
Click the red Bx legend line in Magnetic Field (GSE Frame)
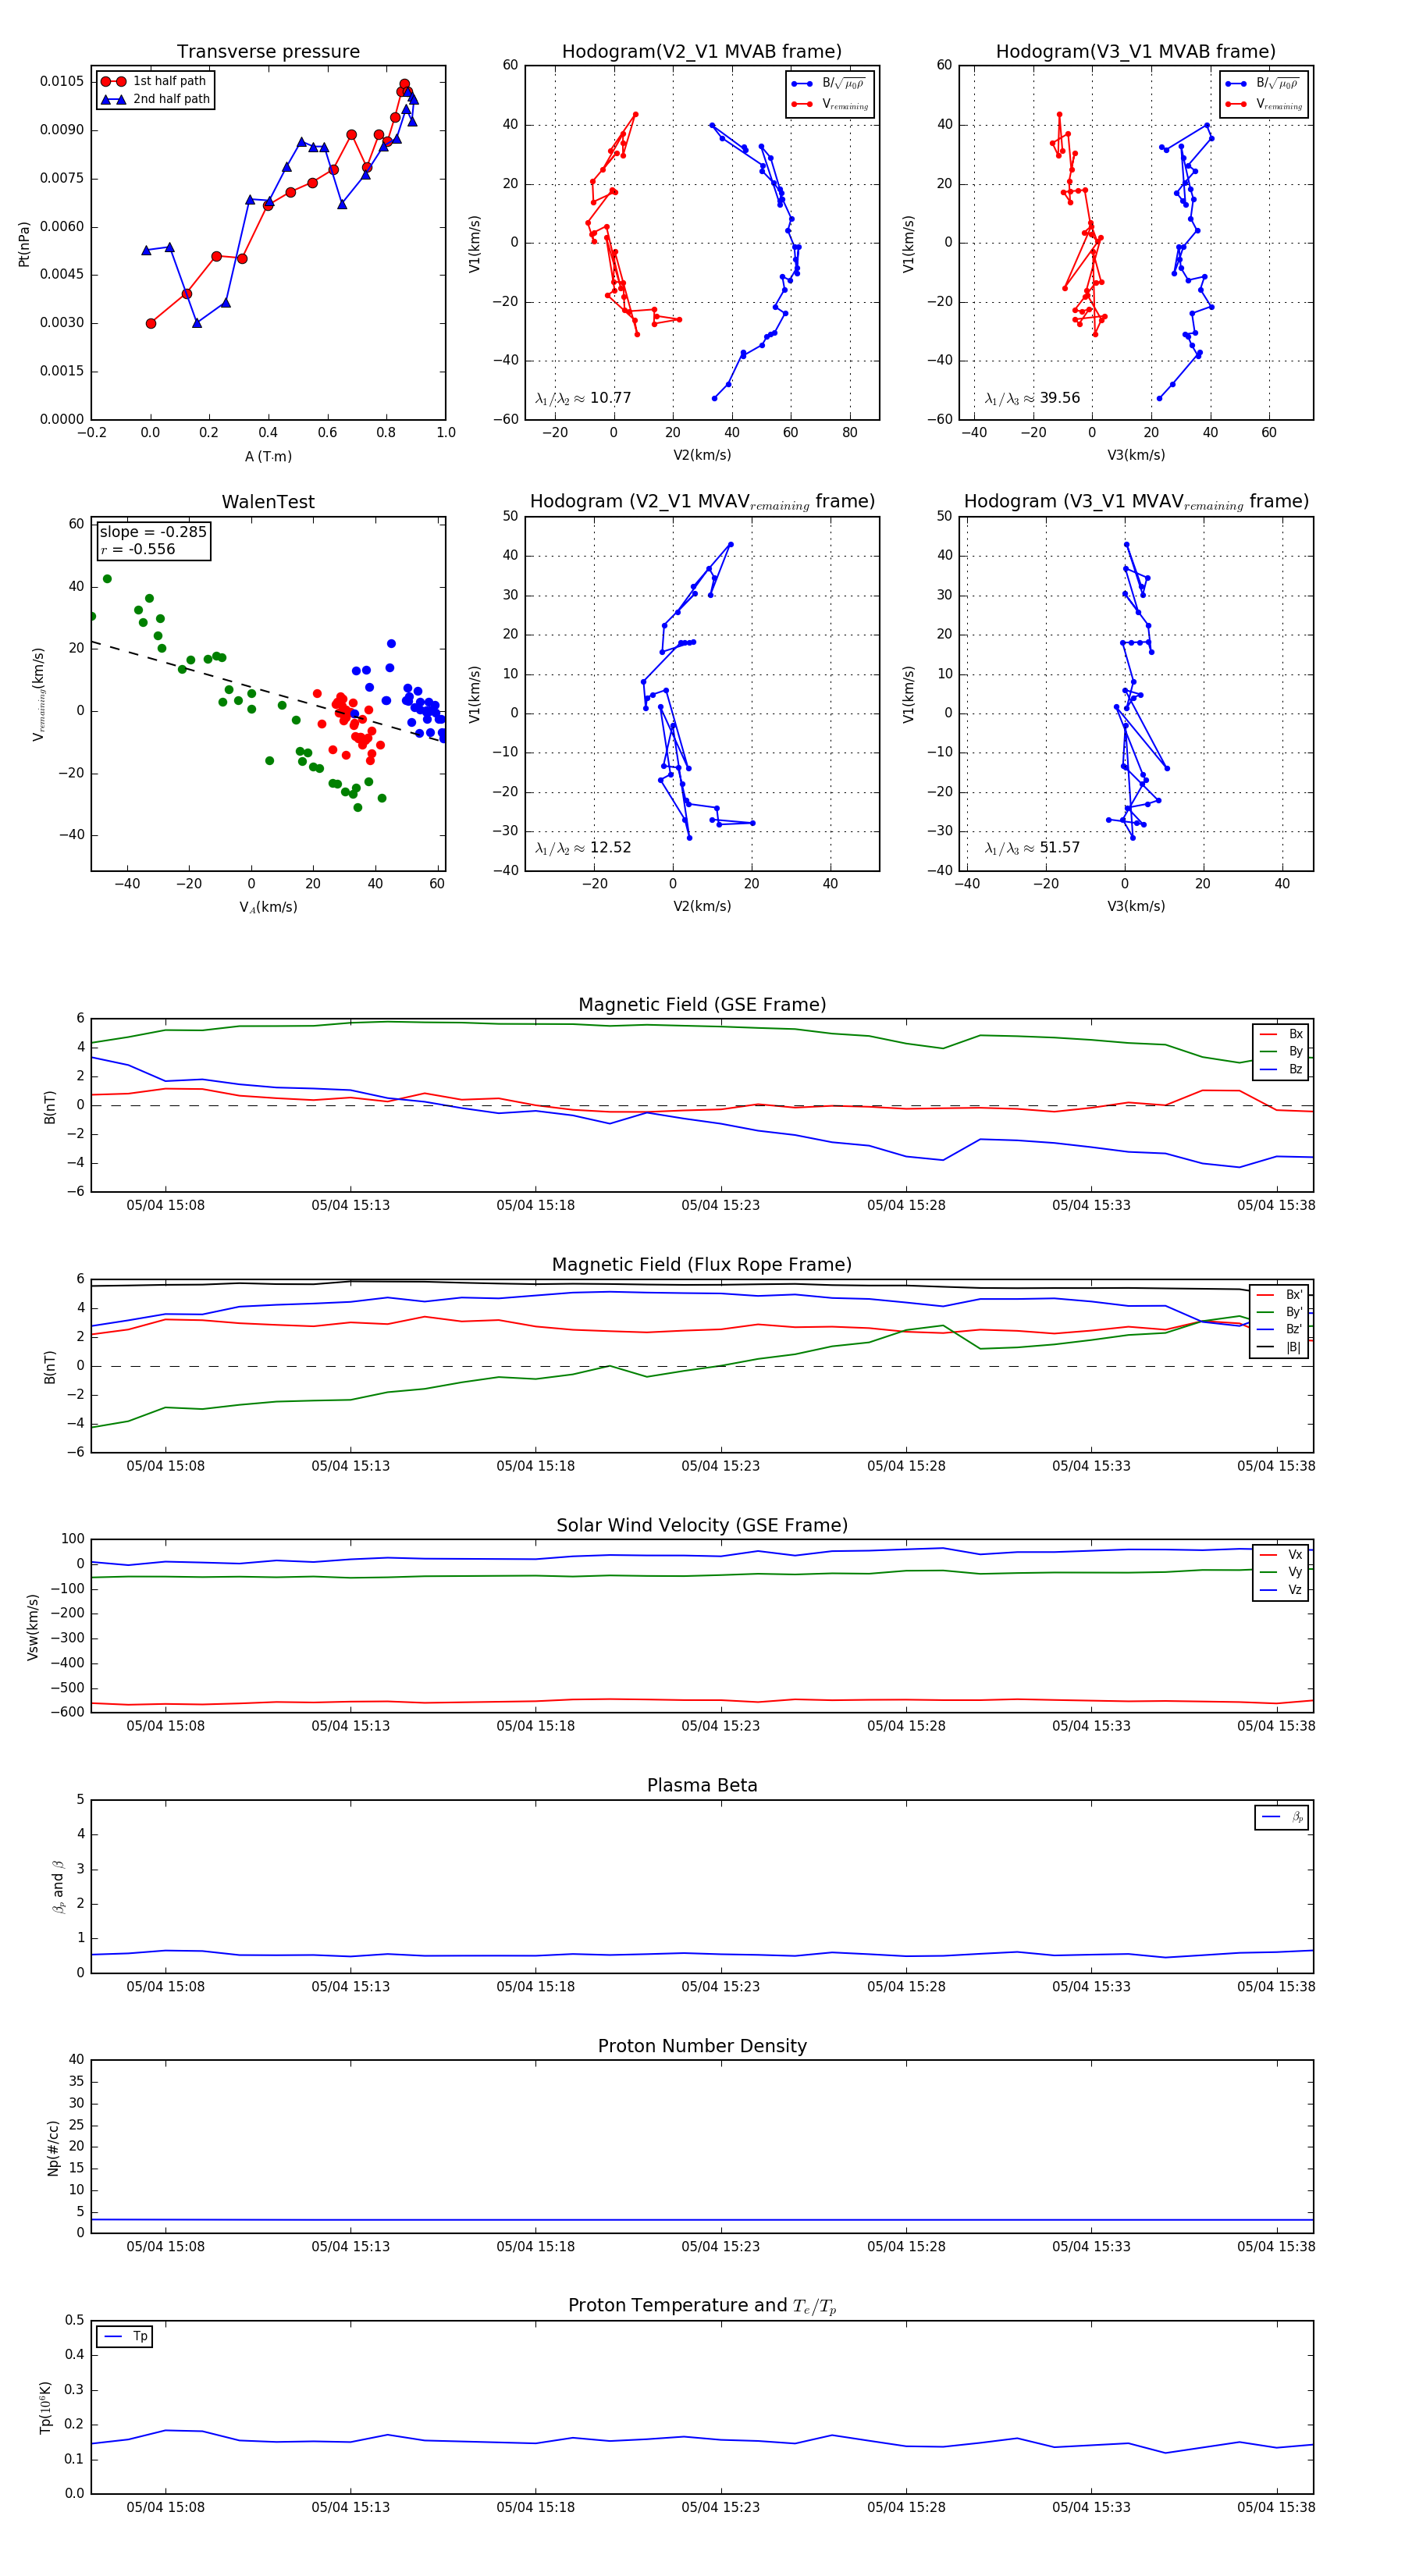coord(1269,1034)
